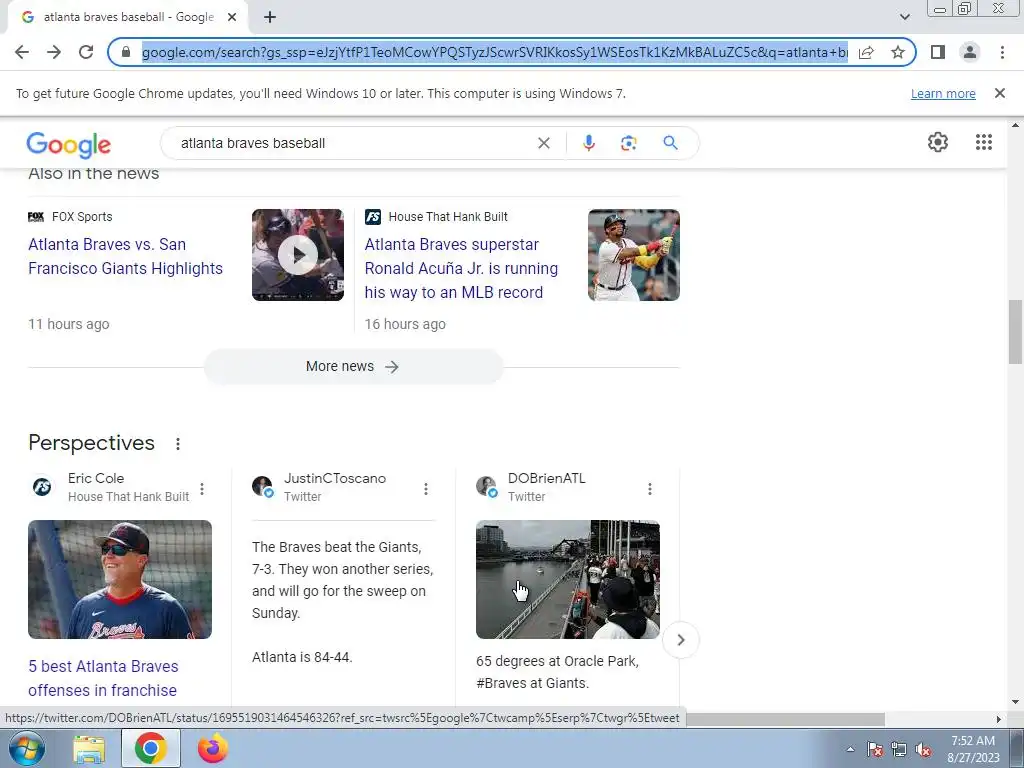Open the taskbar clock and date
Viewport: 1024px width, 768px height.
tap(973, 749)
